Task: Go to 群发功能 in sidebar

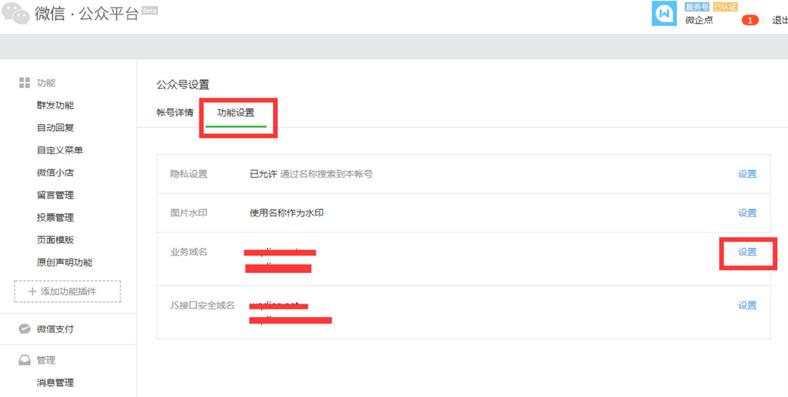Action: tap(55, 106)
